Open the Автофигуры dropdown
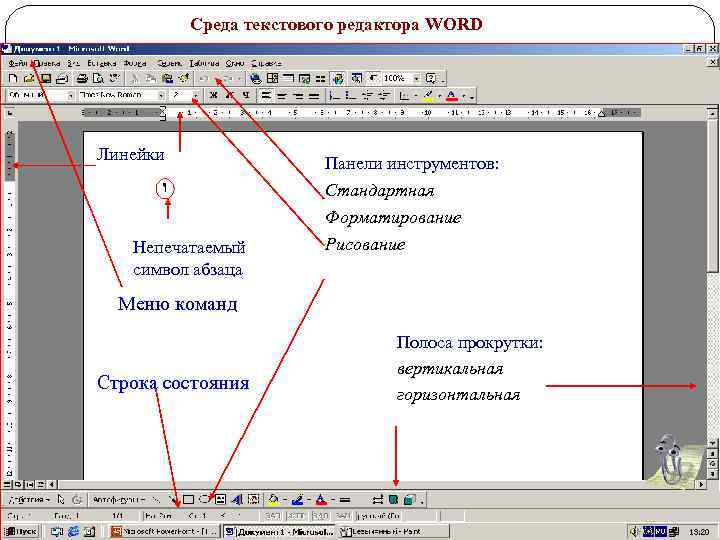The height and width of the screenshot is (540, 720). [x=119, y=499]
